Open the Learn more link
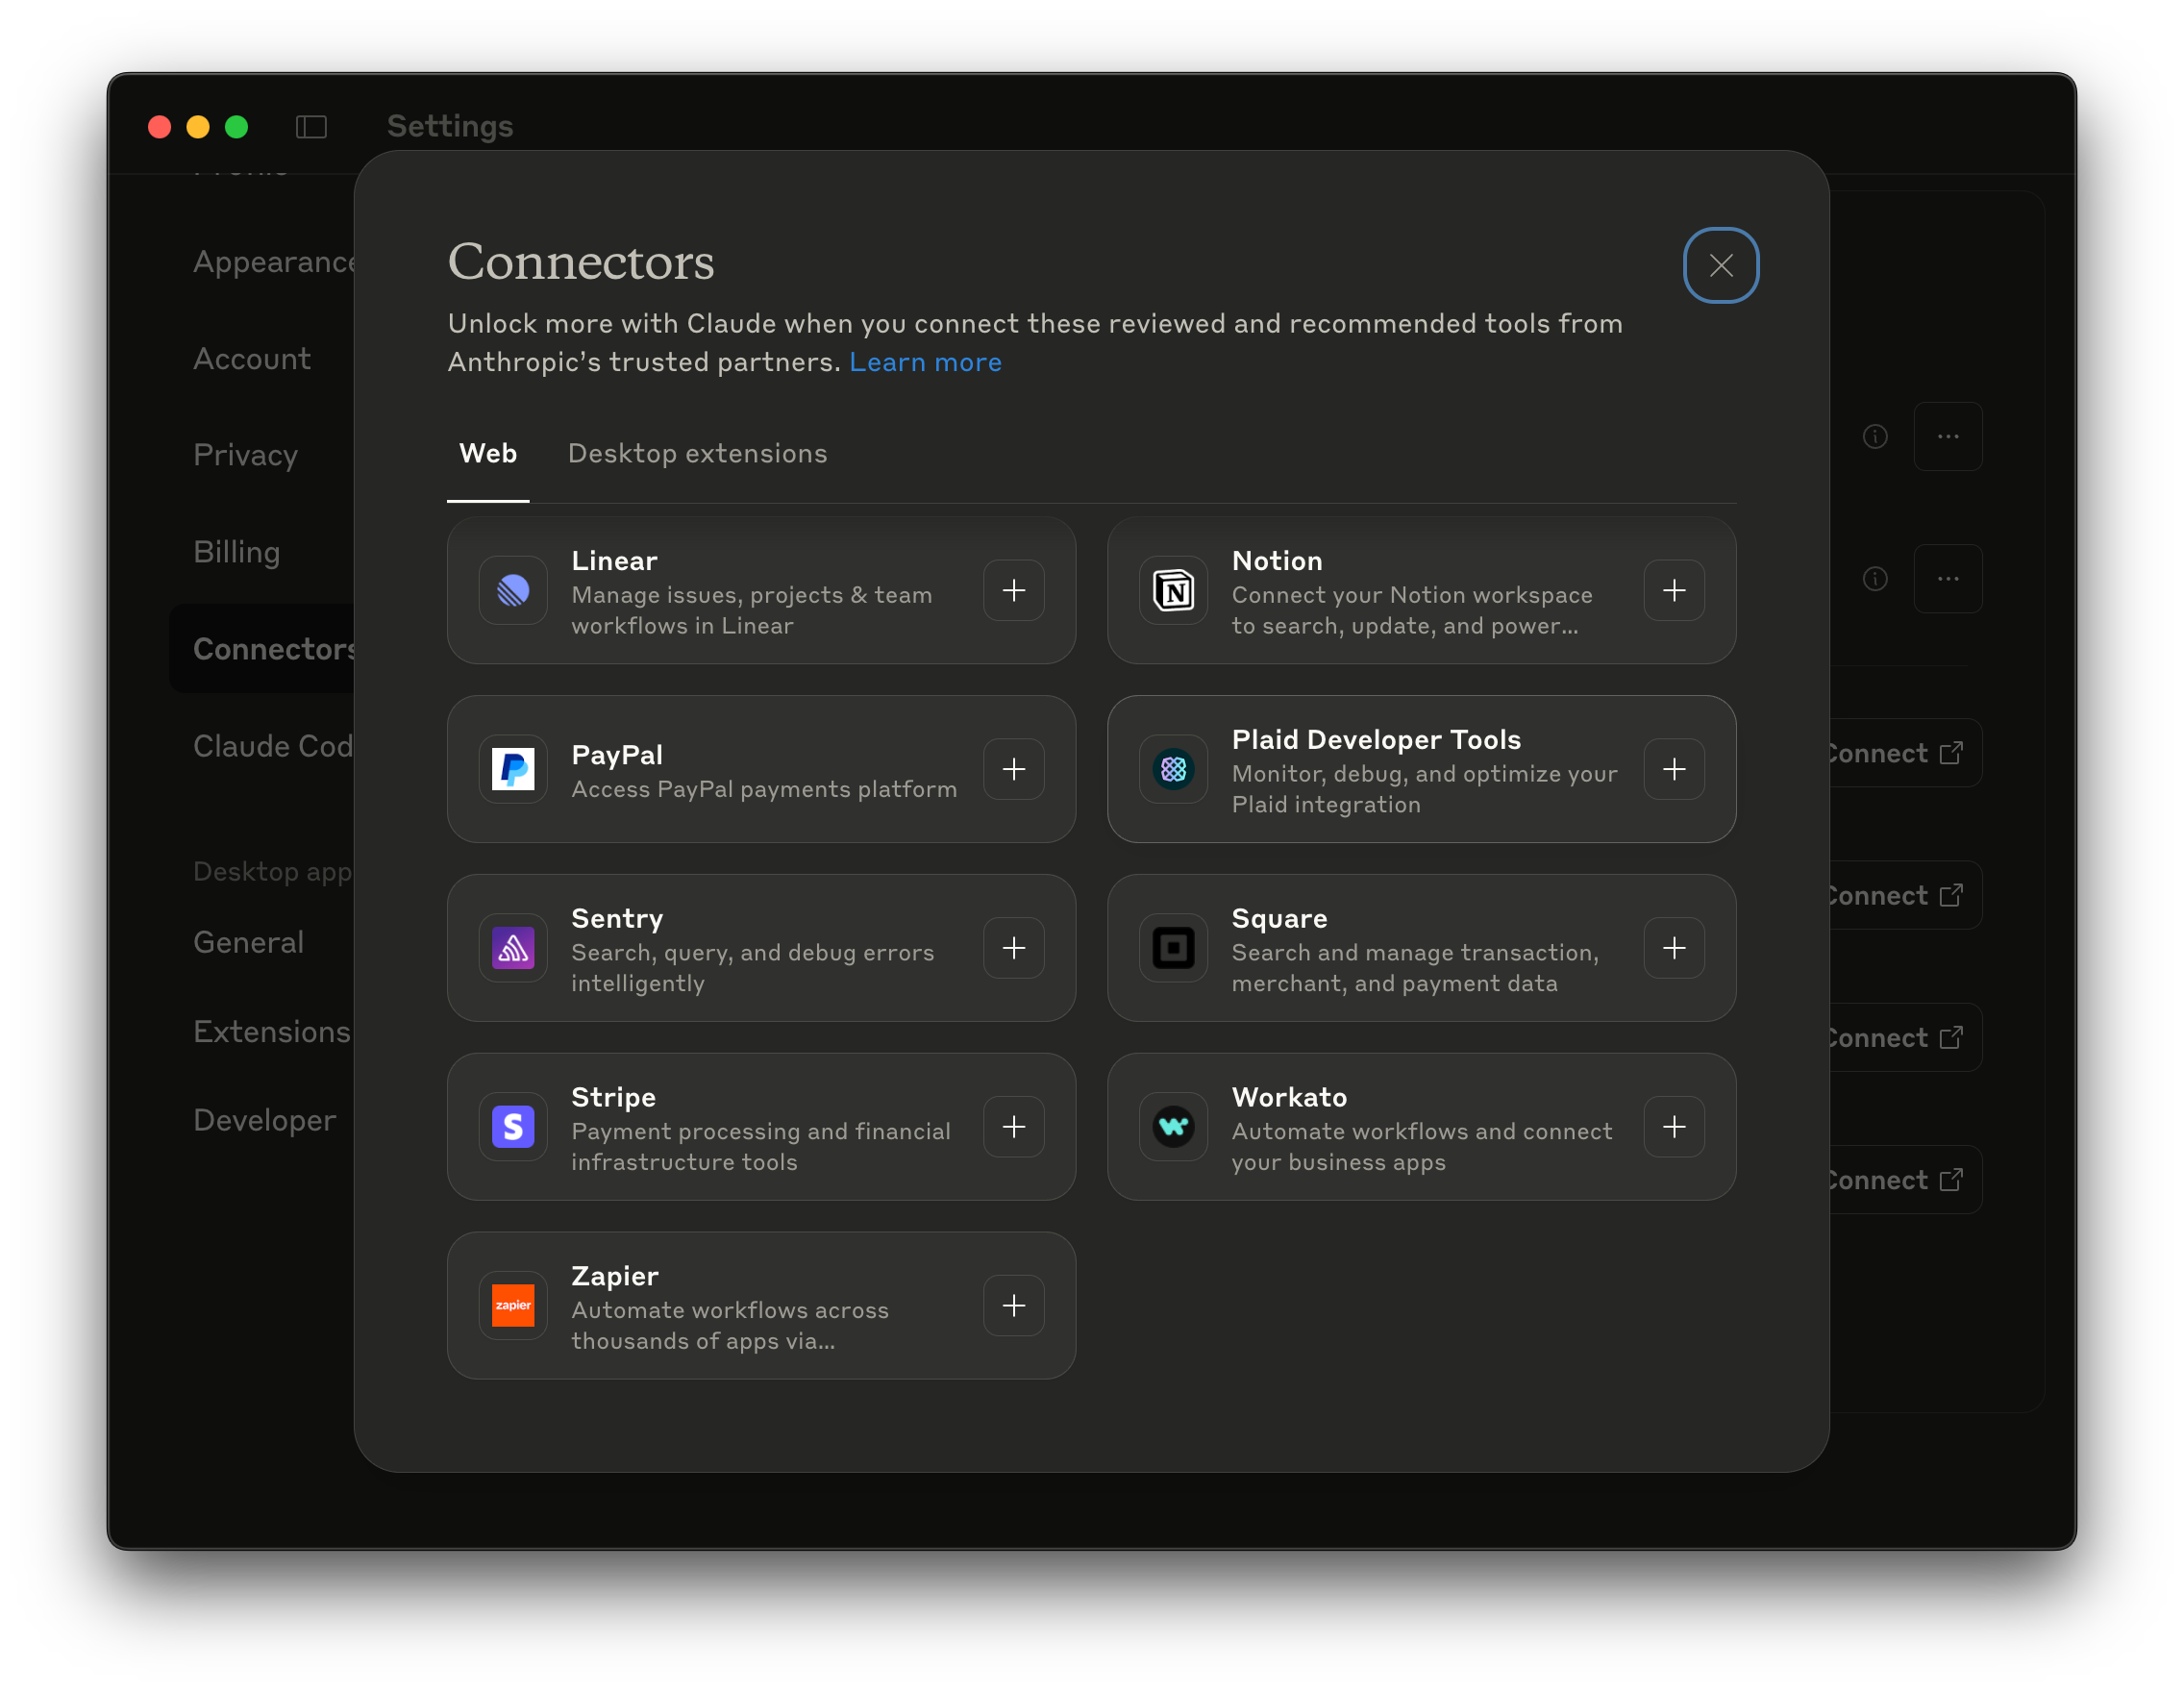 point(925,362)
